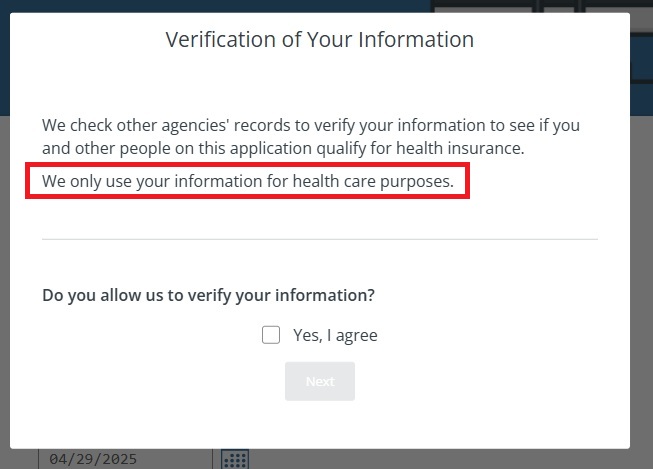Click the "Do you allow us to verify" question

click(x=208, y=295)
